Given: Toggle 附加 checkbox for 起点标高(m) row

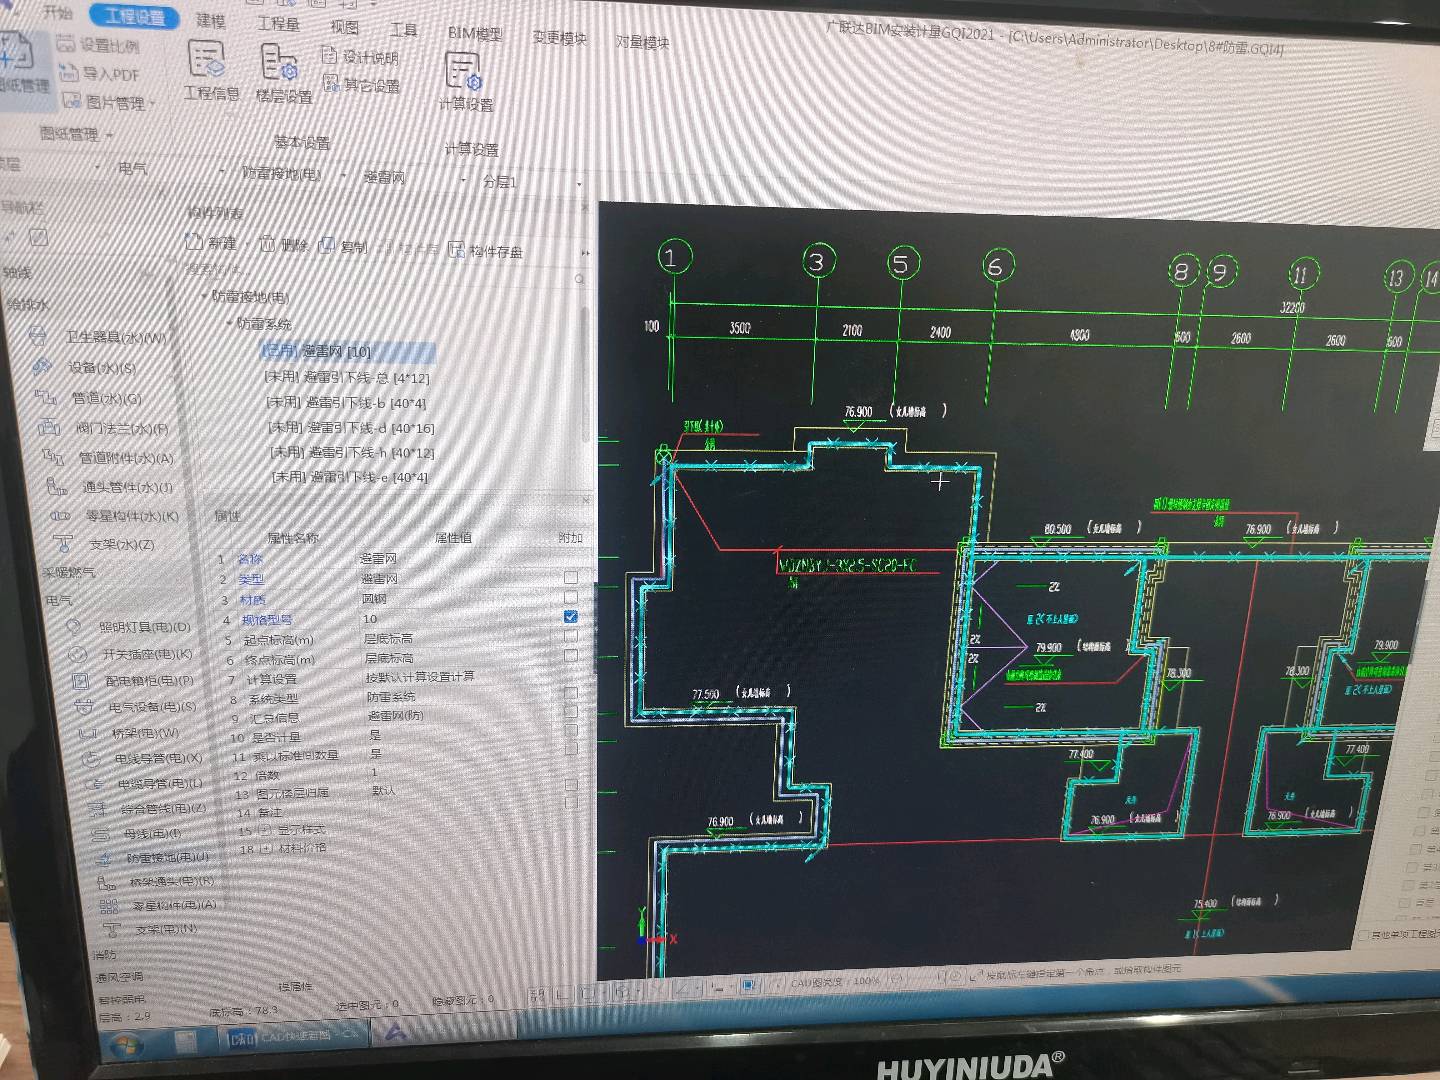Looking at the screenshot, I should click(570, 636).
